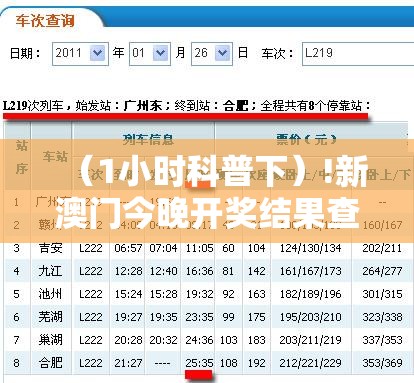Click arrival time 19:27
Image resolution: width=414 pixels, height=383 pixels.
coord(128,317)
